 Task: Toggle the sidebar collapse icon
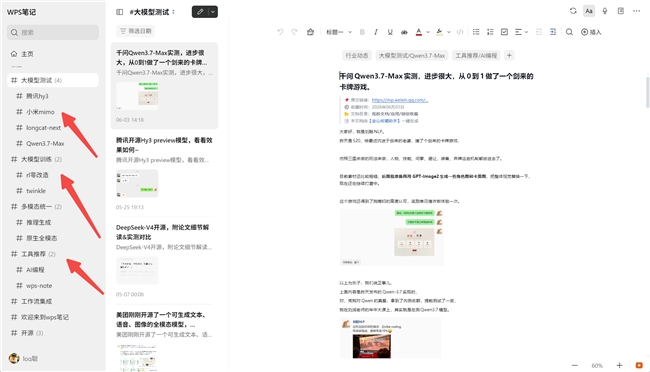pyautogui.click(x=119, y=12)
